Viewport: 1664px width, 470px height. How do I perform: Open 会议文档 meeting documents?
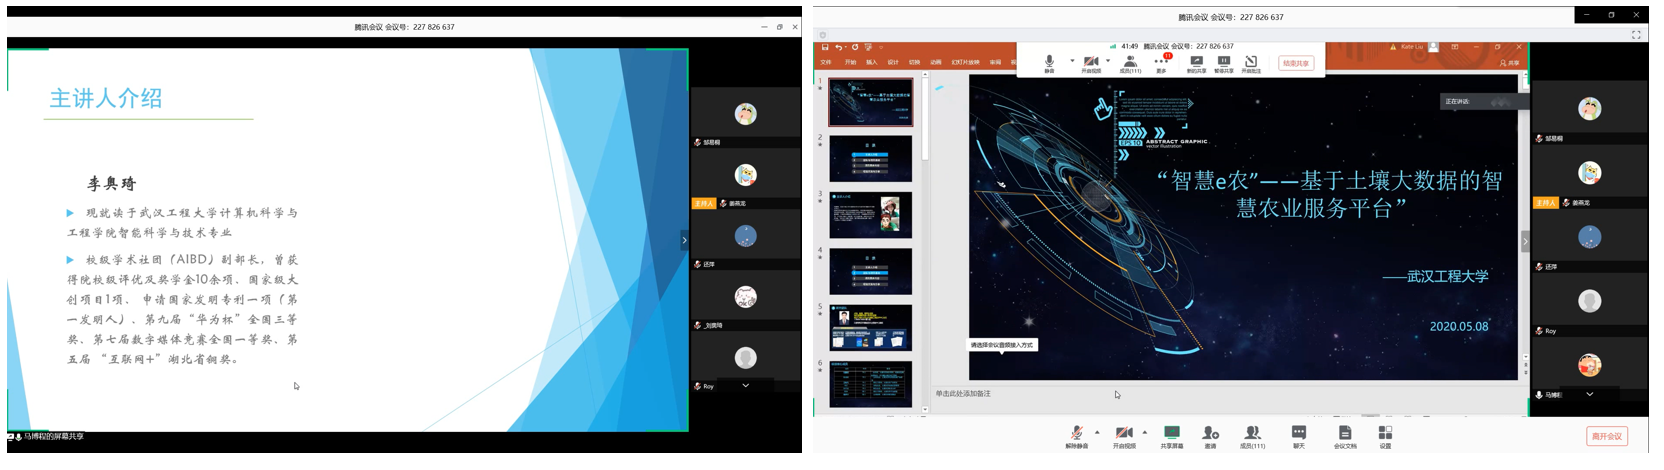coord(1344,433)
